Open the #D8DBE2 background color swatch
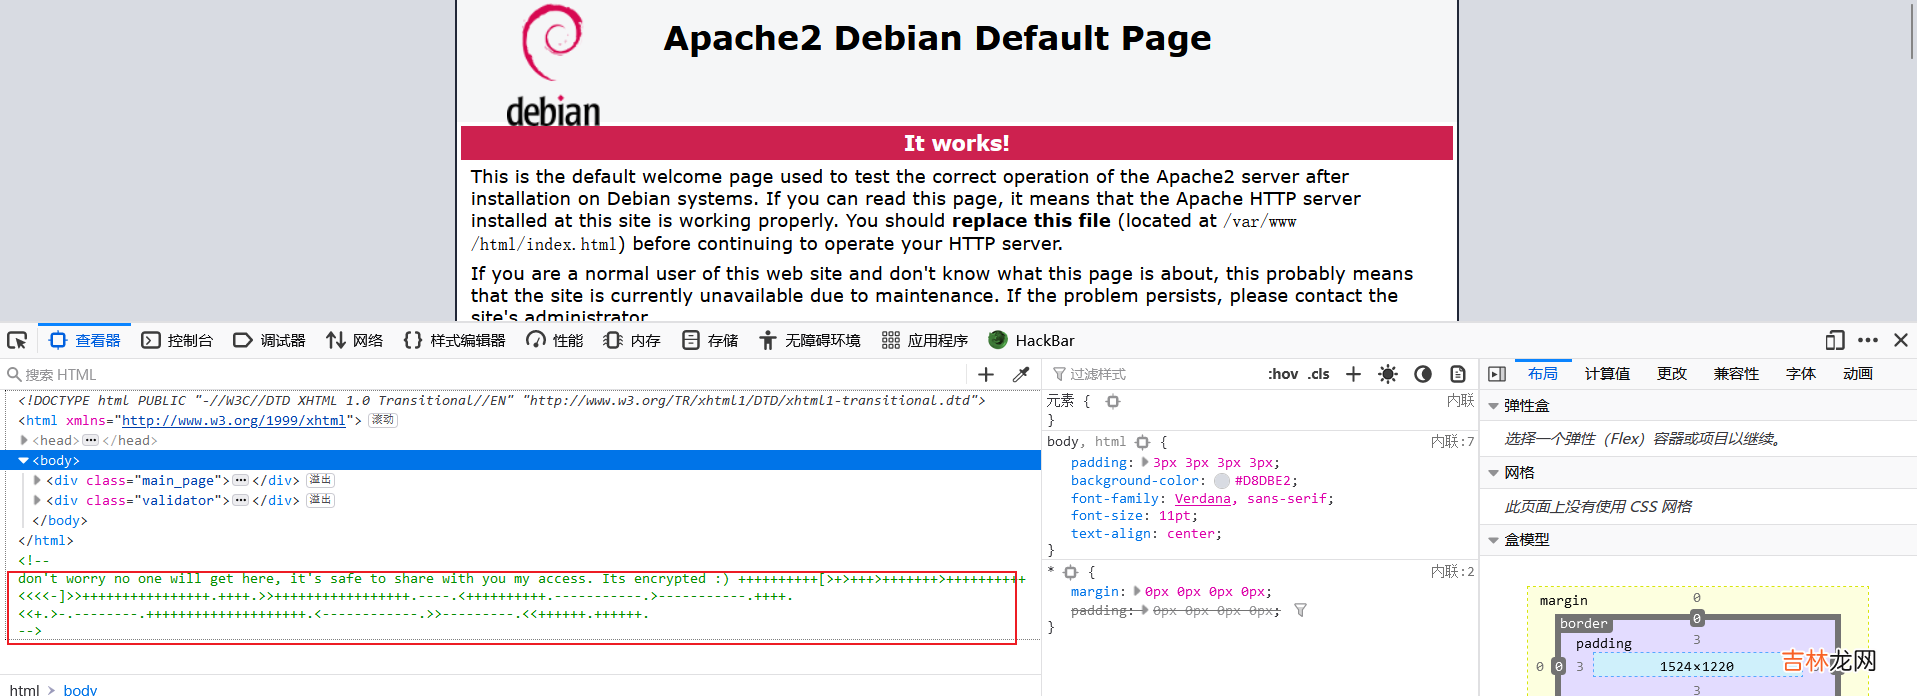 pos(1222,481)
